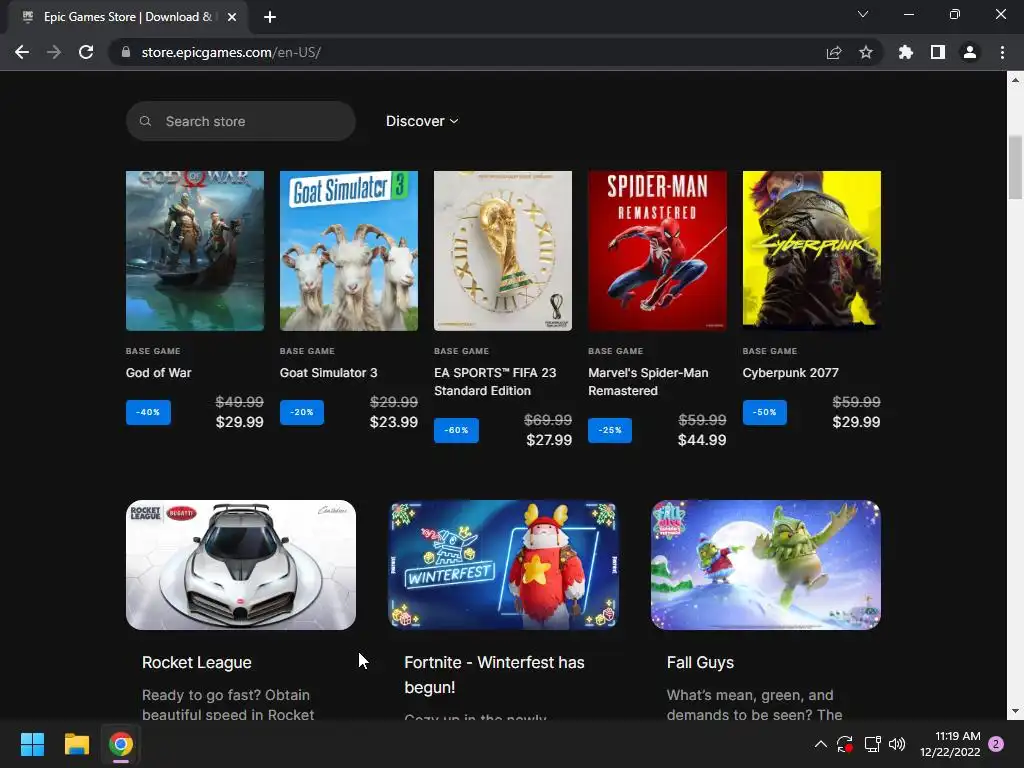
Task: Open Fall Guys banner image
Action: [x=766, y=565]
